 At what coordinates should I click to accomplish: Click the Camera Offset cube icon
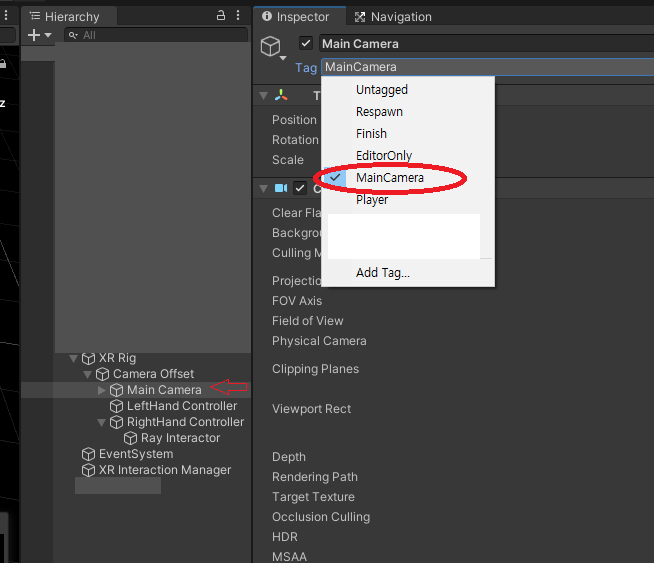pyautogui.click(x=103, y=374)
